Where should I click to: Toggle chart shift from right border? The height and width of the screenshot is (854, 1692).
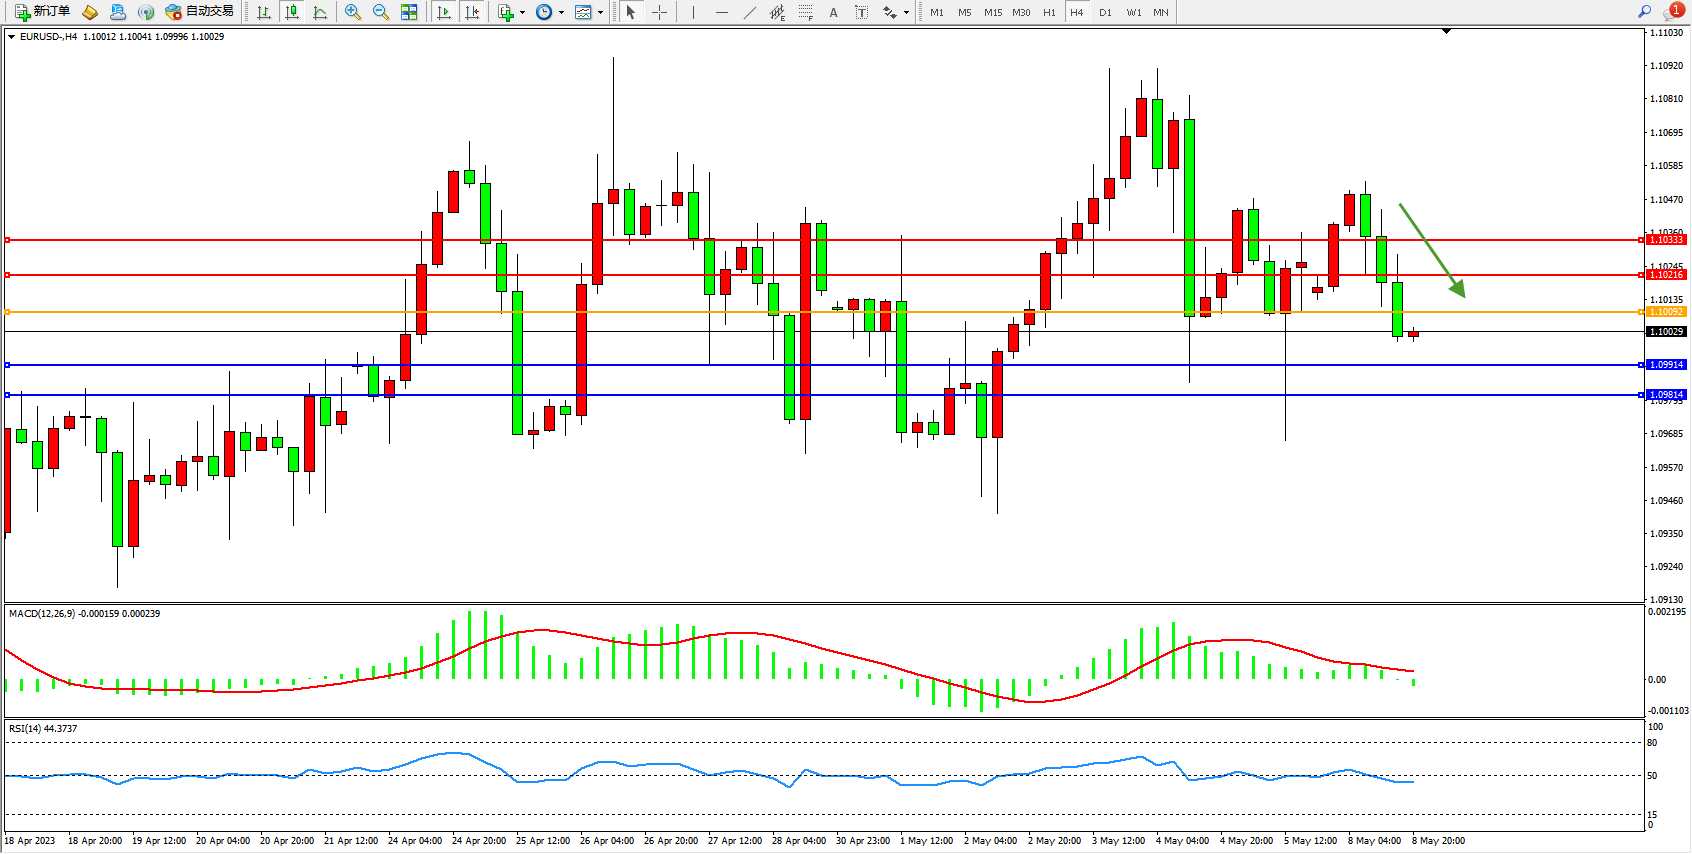tap(472, 12)
